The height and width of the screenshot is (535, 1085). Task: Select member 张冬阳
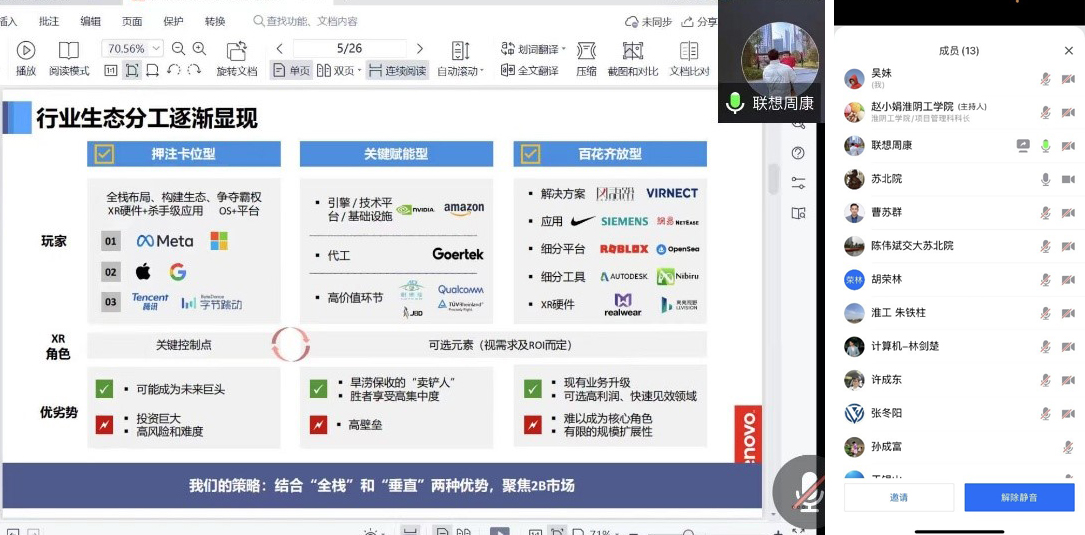click(959, 413)
